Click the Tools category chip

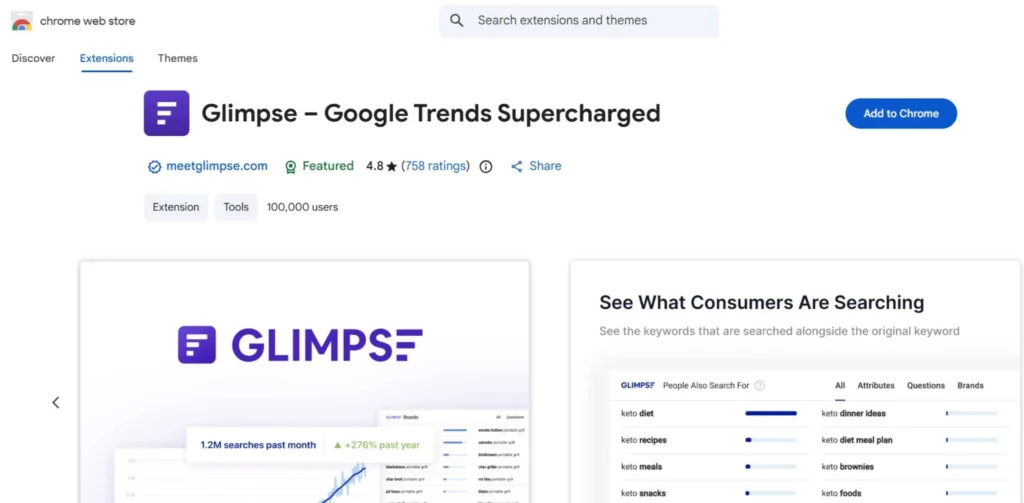pos(236,207)
